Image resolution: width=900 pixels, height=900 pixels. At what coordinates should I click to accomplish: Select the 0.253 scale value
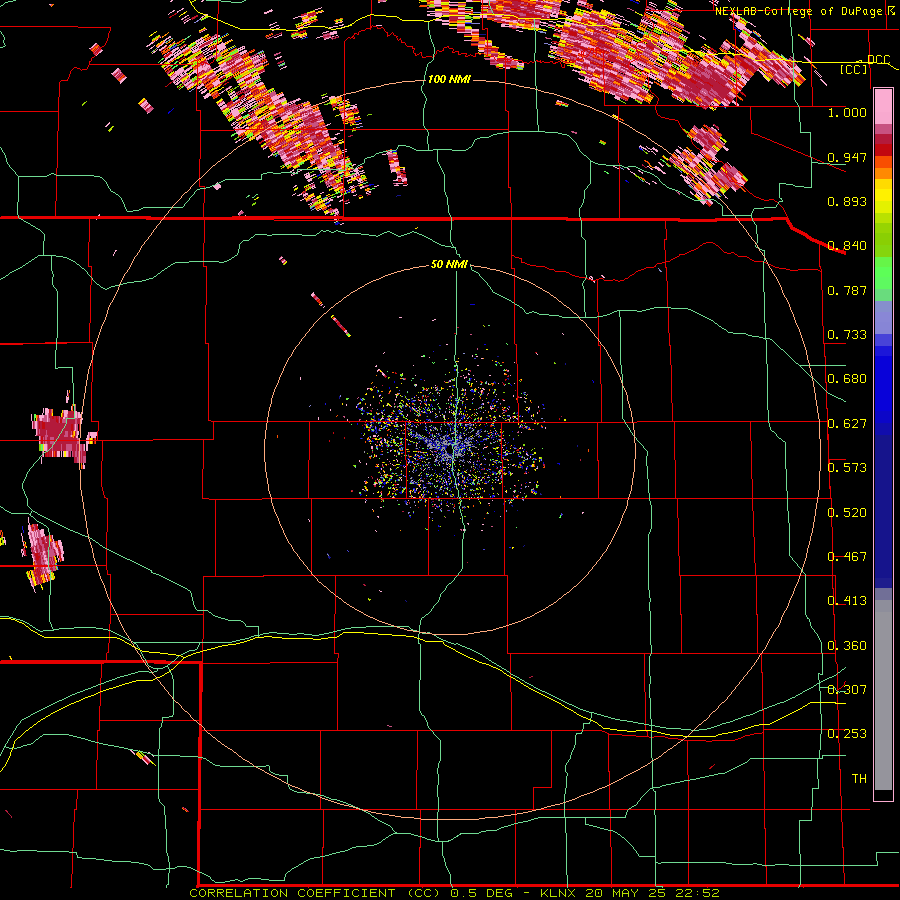[x=847, y=734]
